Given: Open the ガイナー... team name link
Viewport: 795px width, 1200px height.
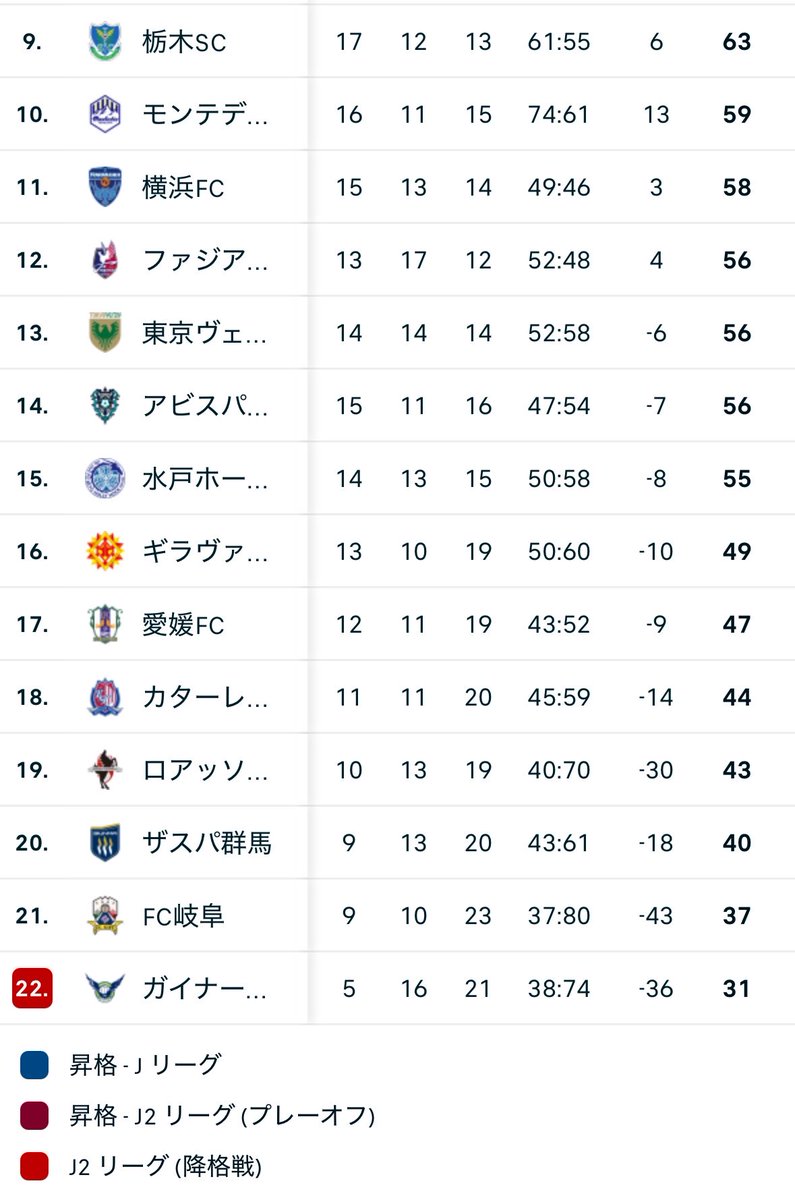Looking at the screenshot, I should pyautogui.click(x=205, y=989).
